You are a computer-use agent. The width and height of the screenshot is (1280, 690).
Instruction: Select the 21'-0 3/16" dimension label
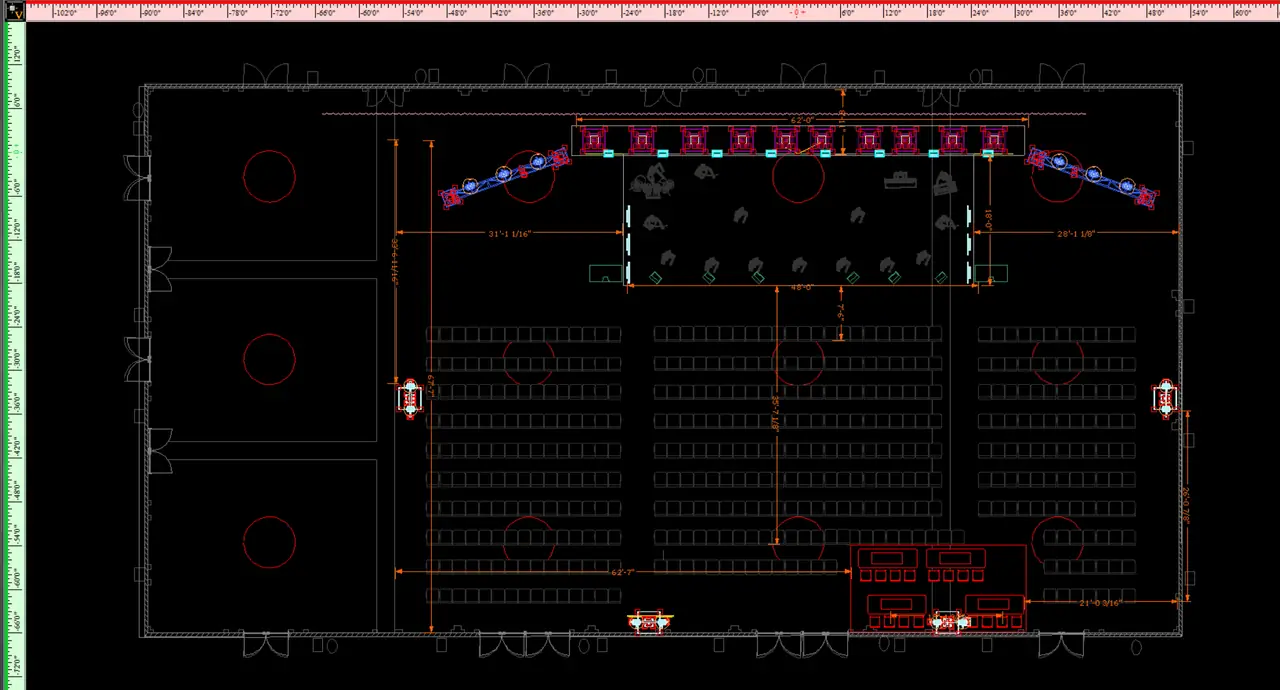click(x=1100, y=601)
